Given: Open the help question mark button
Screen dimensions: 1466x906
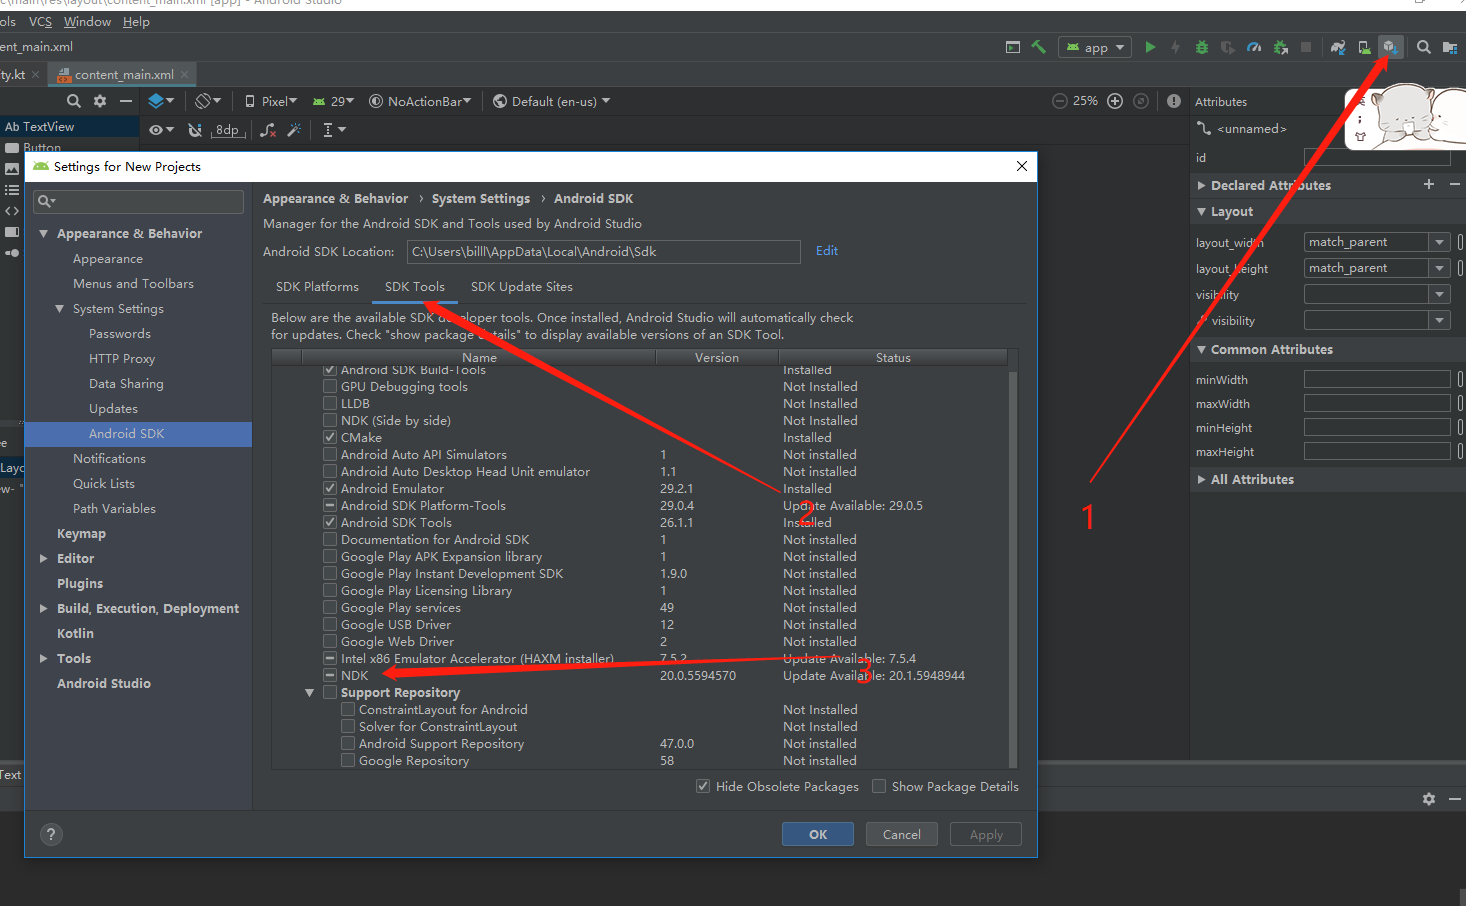Looking at the screenshot, I should [x=51, y=834].
